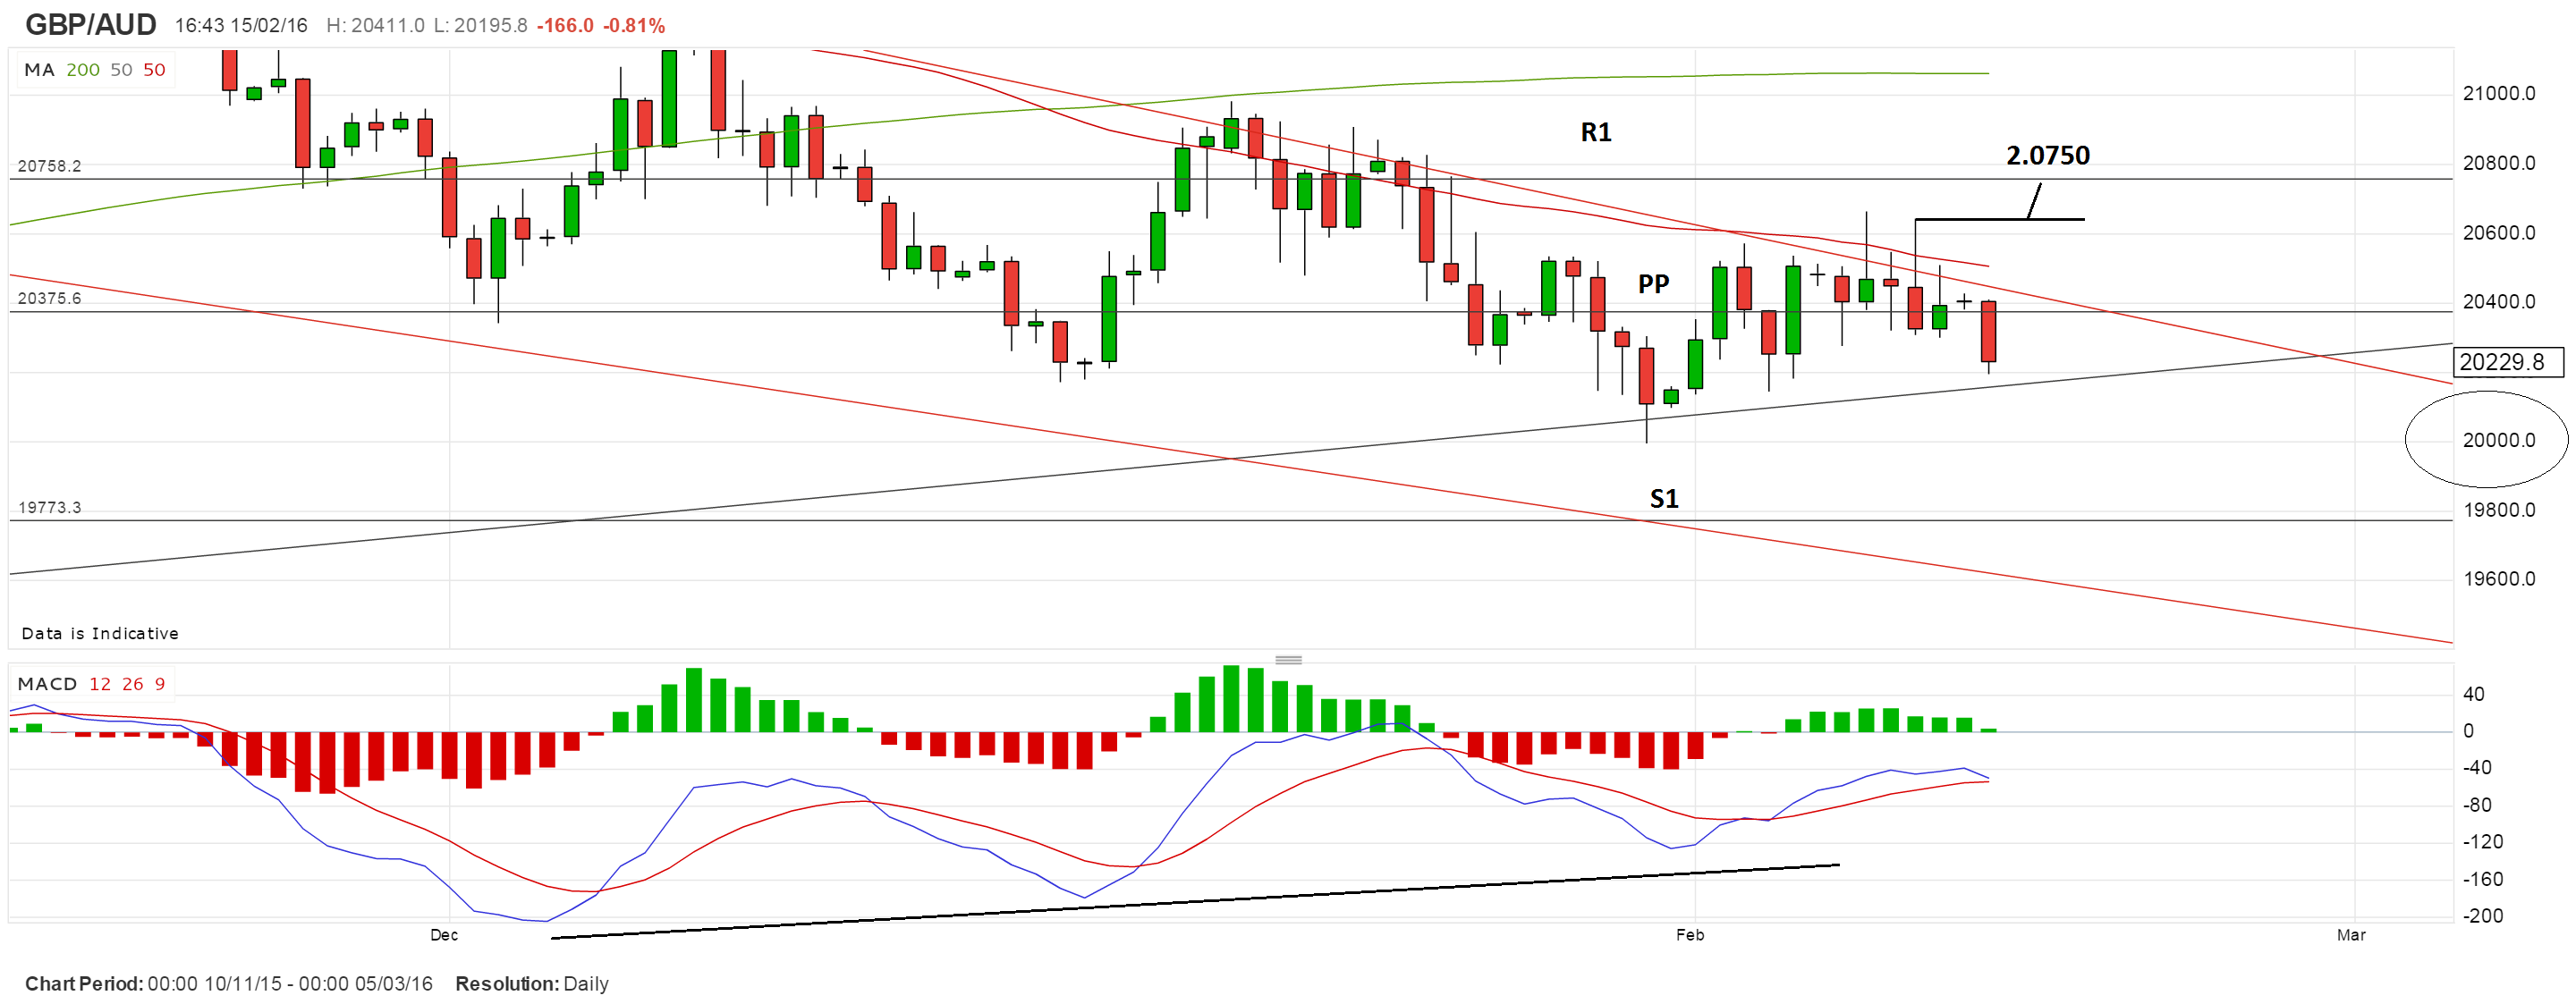The image size is (2576, 1004).
Task: Click the circled 20000.0 price level
Action: pos(2498,440)
